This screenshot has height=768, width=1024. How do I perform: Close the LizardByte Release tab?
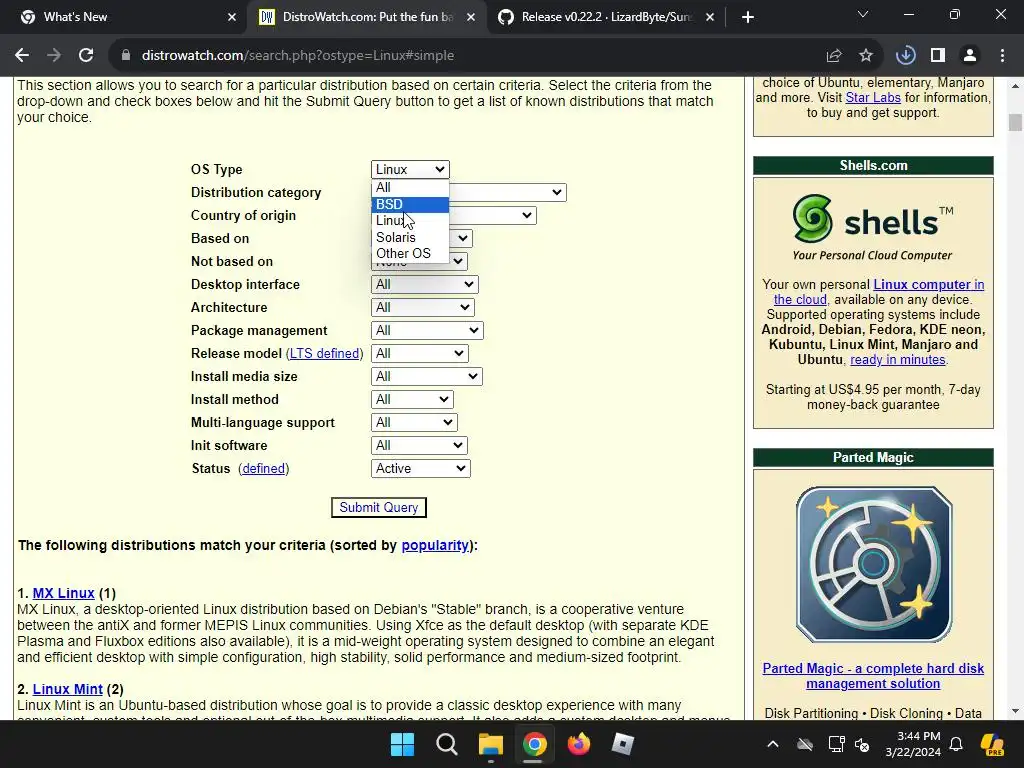710,17
